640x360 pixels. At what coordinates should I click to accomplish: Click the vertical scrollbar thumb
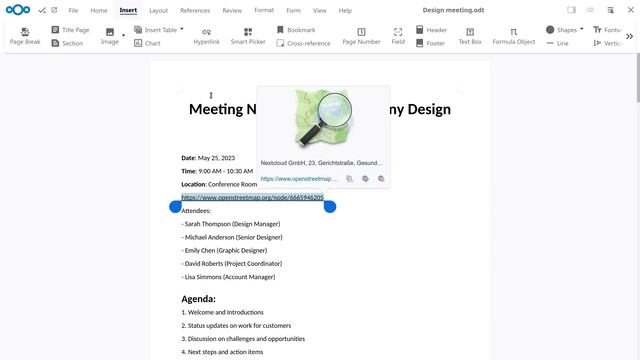[638, 78]
